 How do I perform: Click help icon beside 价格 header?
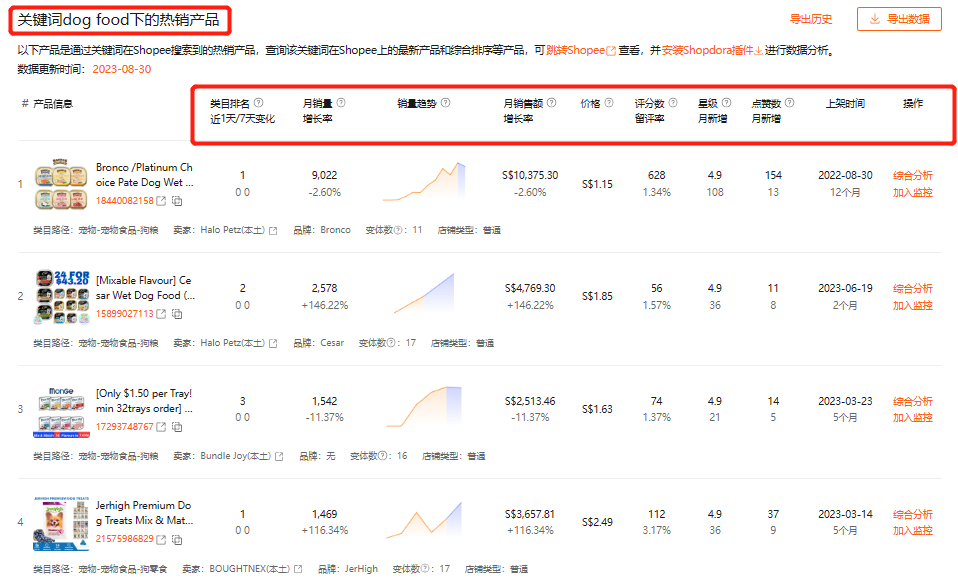(609, 103)
